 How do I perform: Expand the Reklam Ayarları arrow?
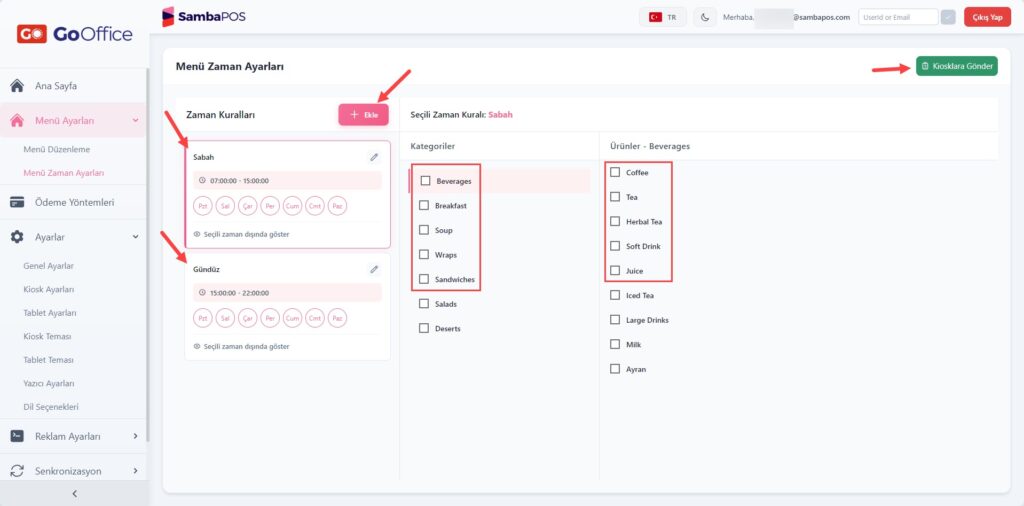tap(135, 436)
